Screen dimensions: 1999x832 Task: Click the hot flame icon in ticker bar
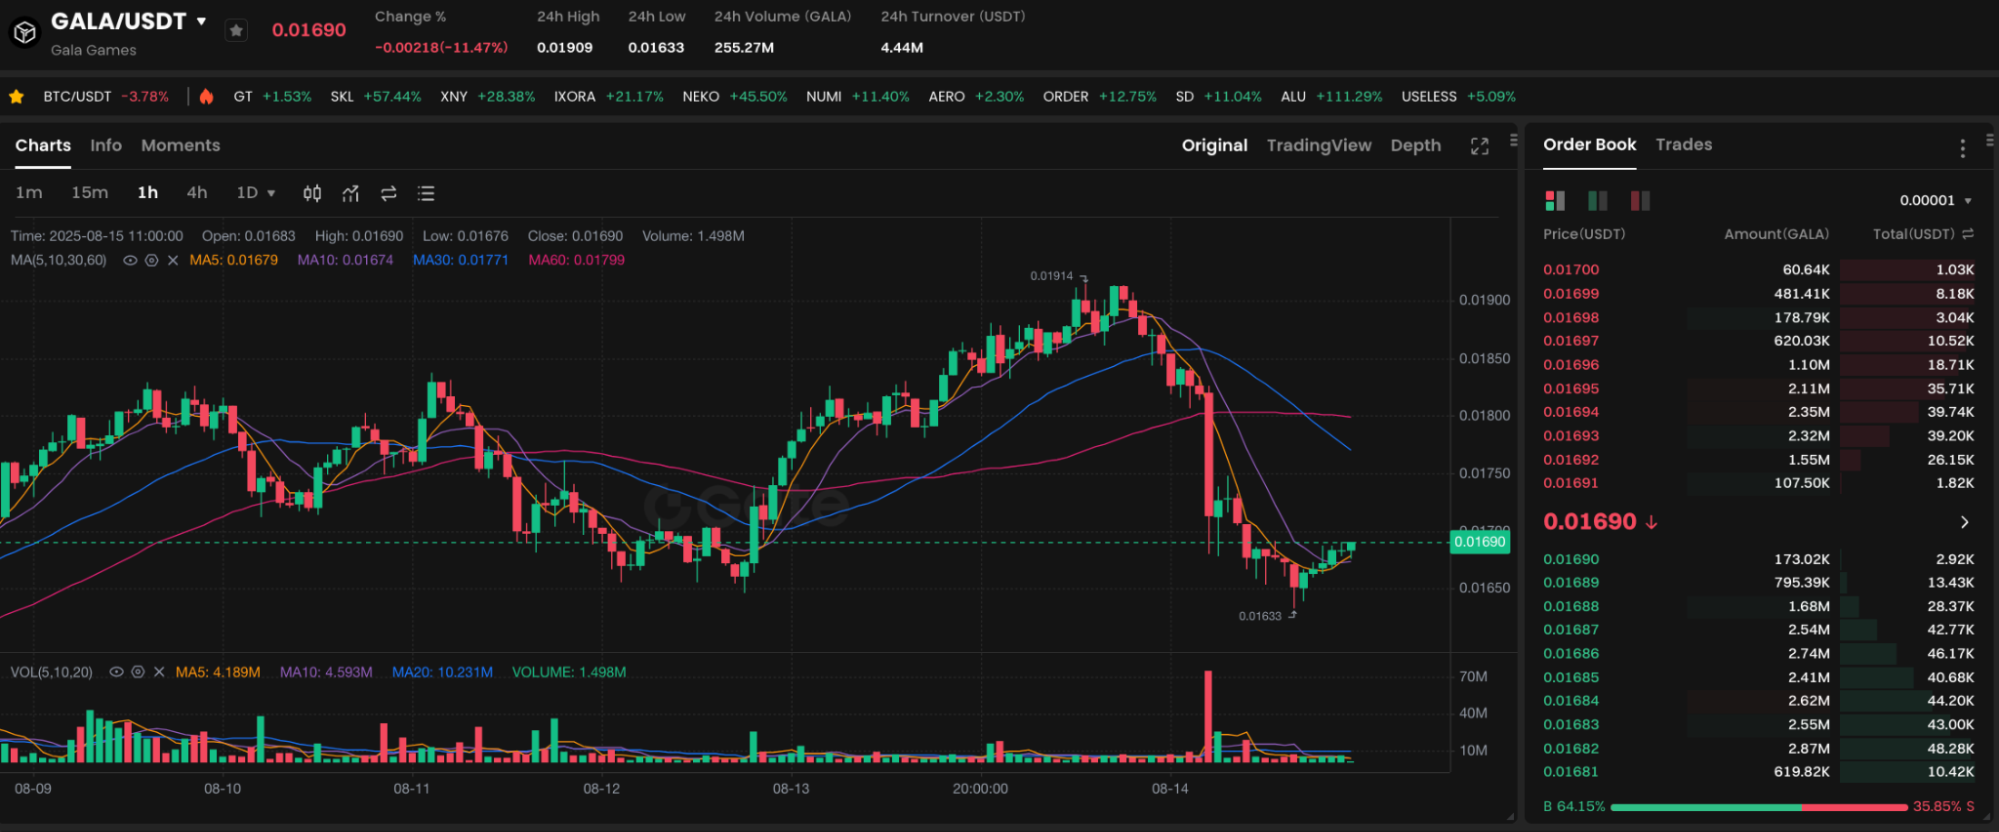[x=206, y=97]
